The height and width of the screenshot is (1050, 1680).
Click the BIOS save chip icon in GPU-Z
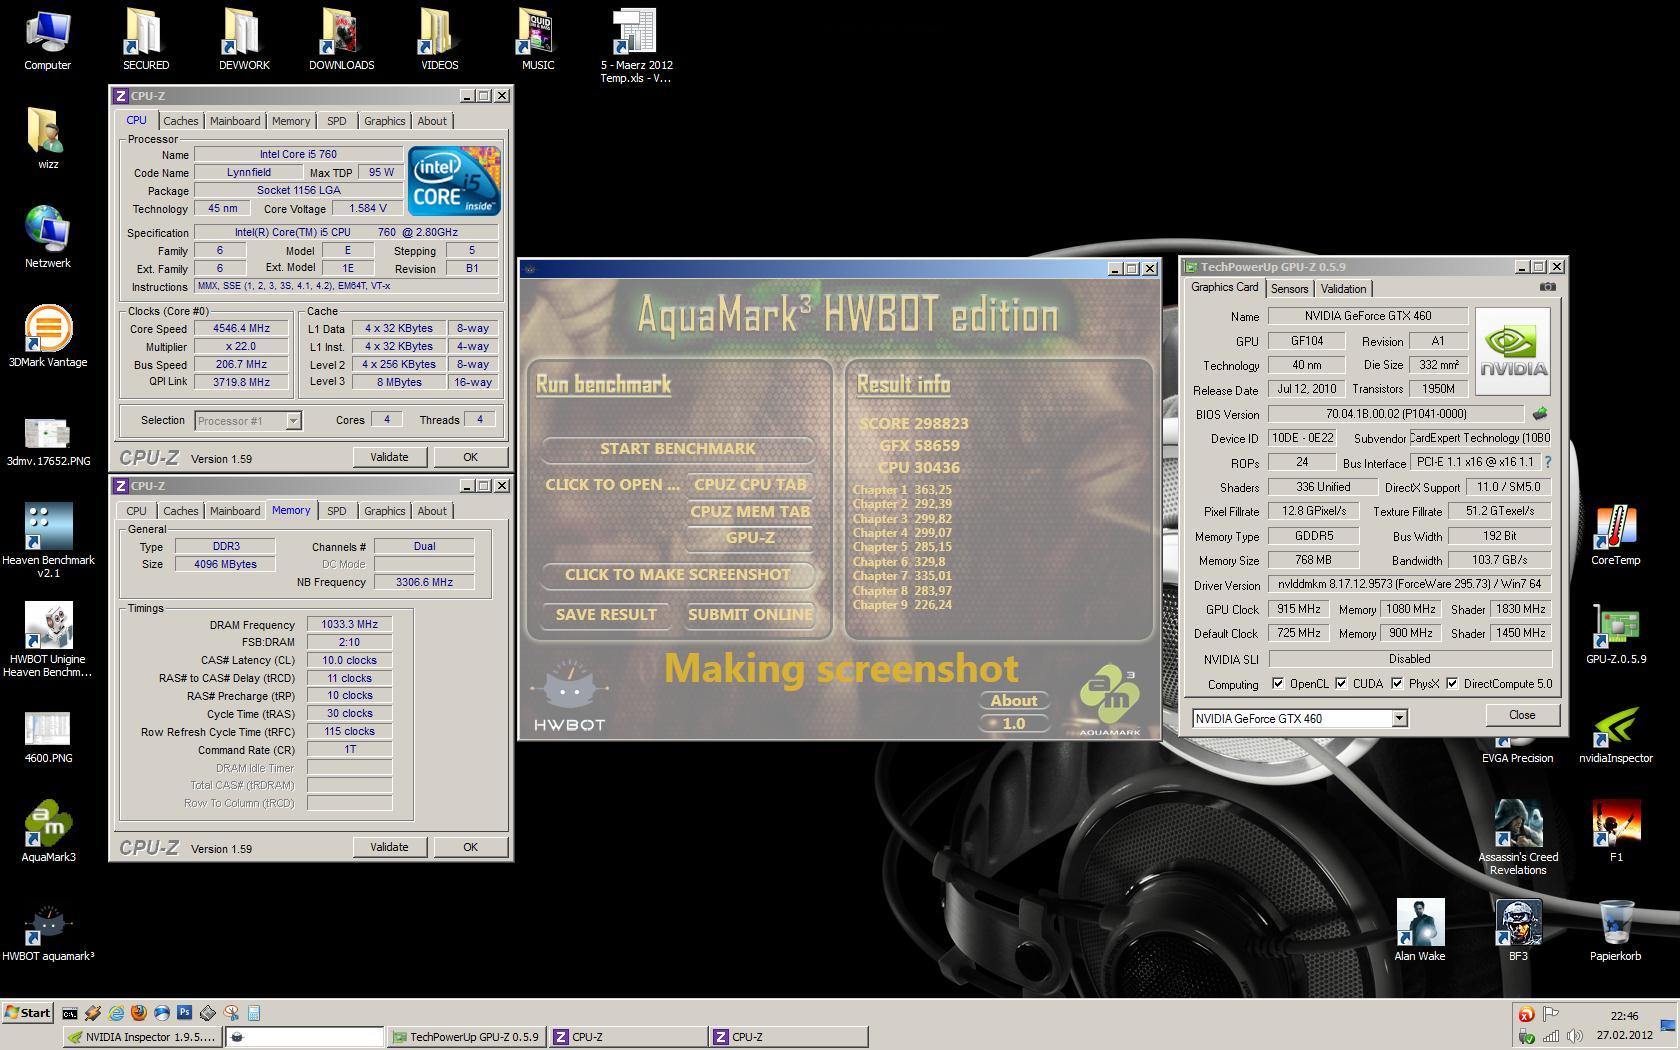click(1540, 413)
